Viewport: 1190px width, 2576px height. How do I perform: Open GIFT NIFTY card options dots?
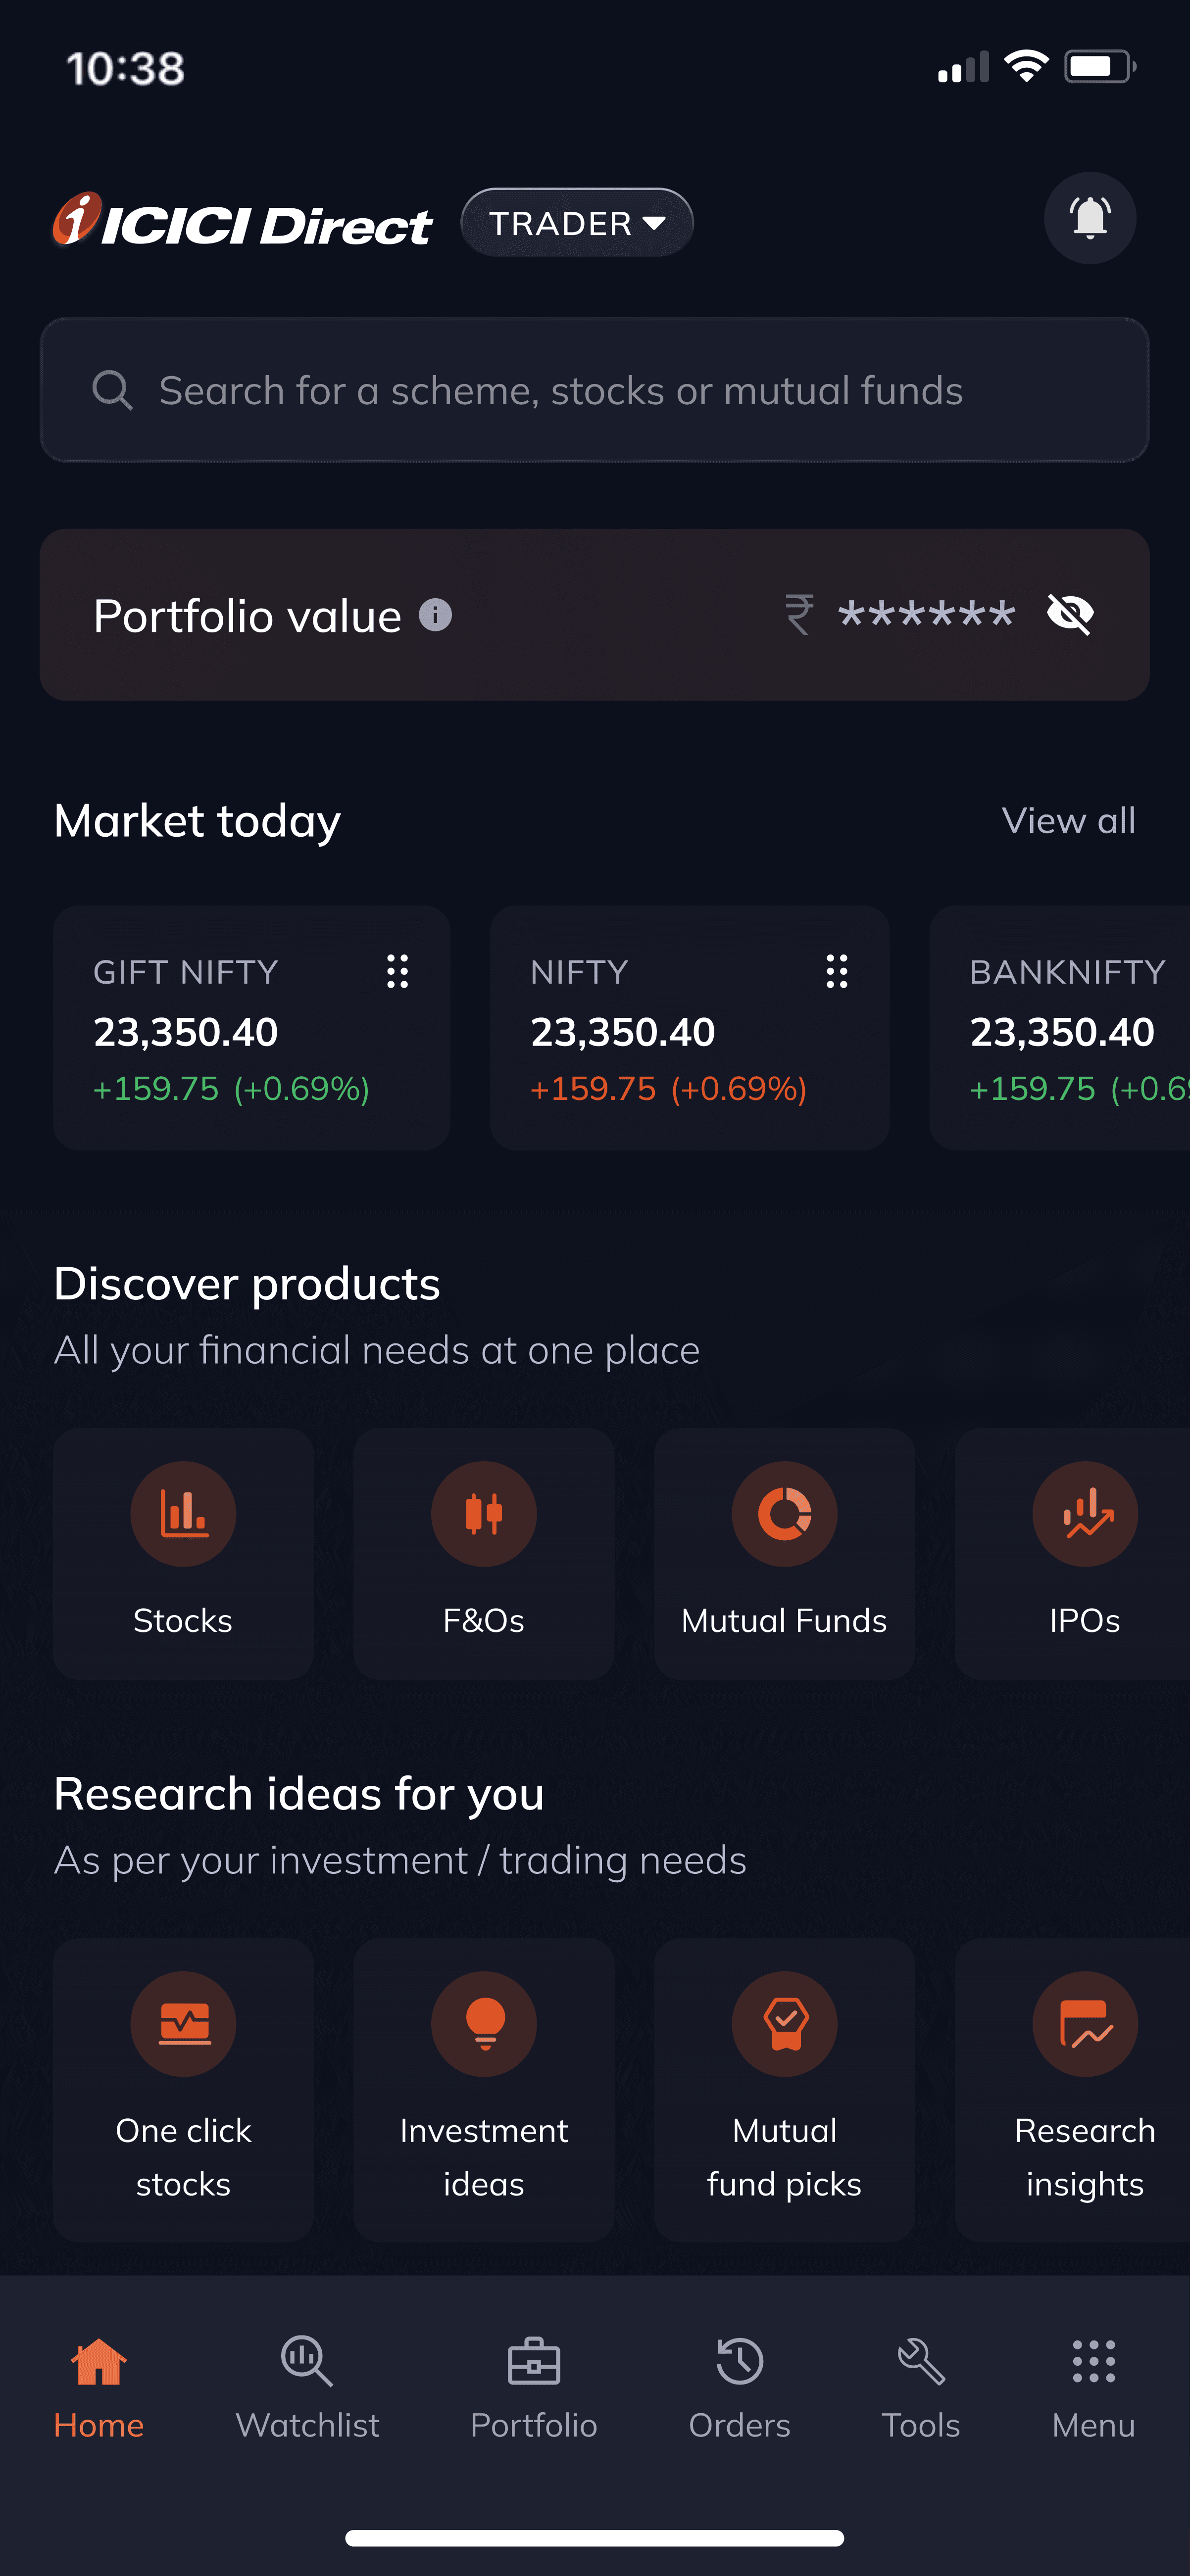point(397,971)
